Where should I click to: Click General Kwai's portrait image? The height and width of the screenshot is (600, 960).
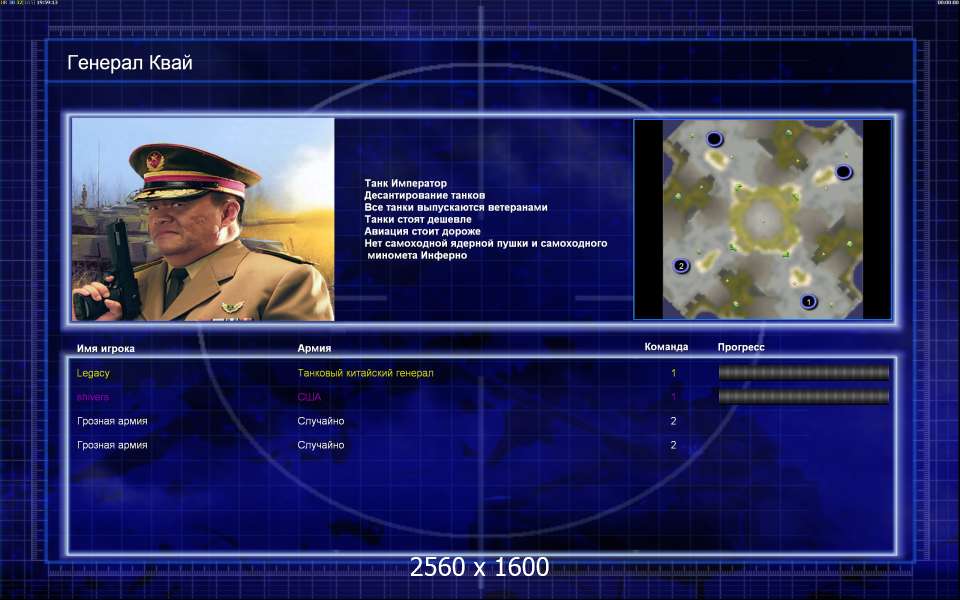click(x=203, y=219)
